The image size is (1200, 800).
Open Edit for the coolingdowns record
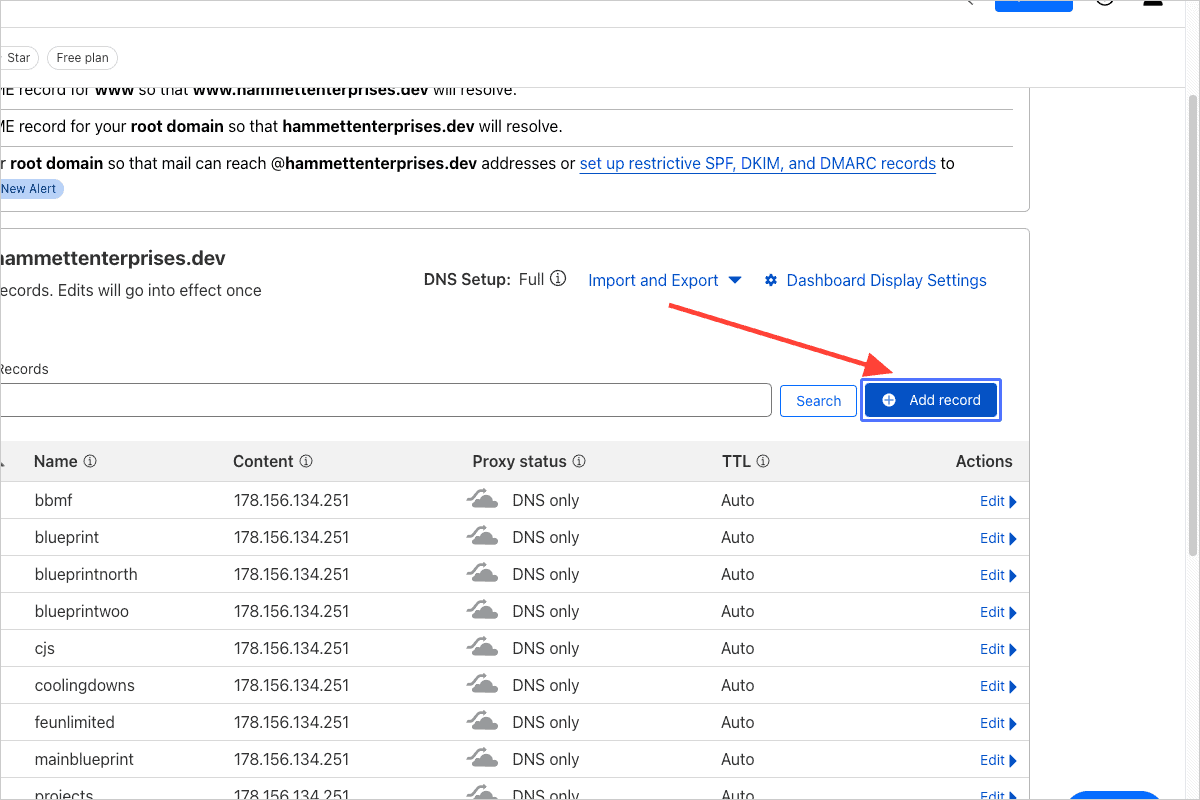tap(997, 686)
